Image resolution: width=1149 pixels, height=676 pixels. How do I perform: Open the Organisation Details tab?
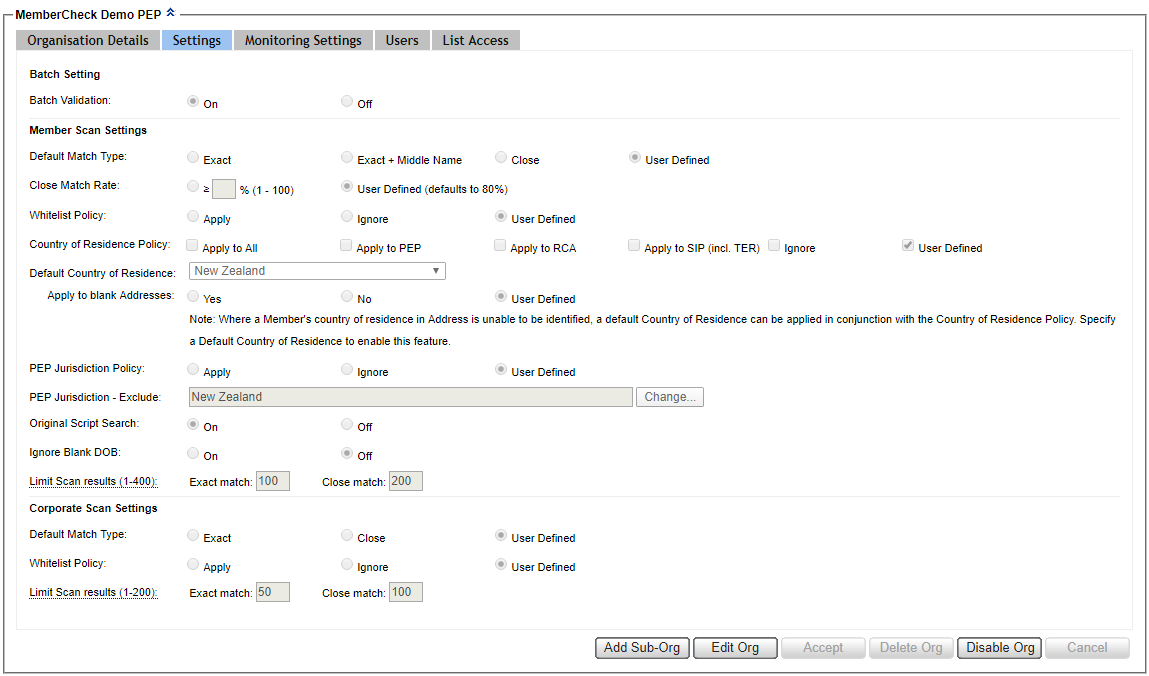point(88,40)
